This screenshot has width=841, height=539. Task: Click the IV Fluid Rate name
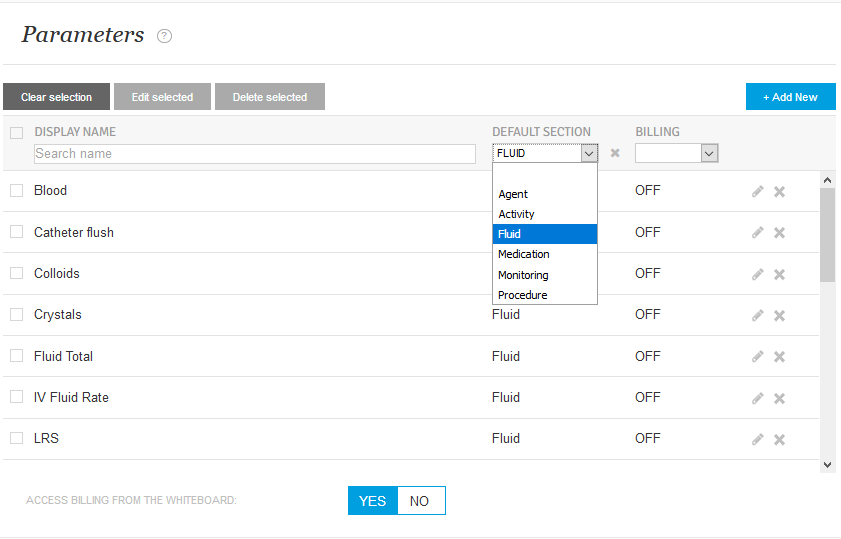click(71, 397)
